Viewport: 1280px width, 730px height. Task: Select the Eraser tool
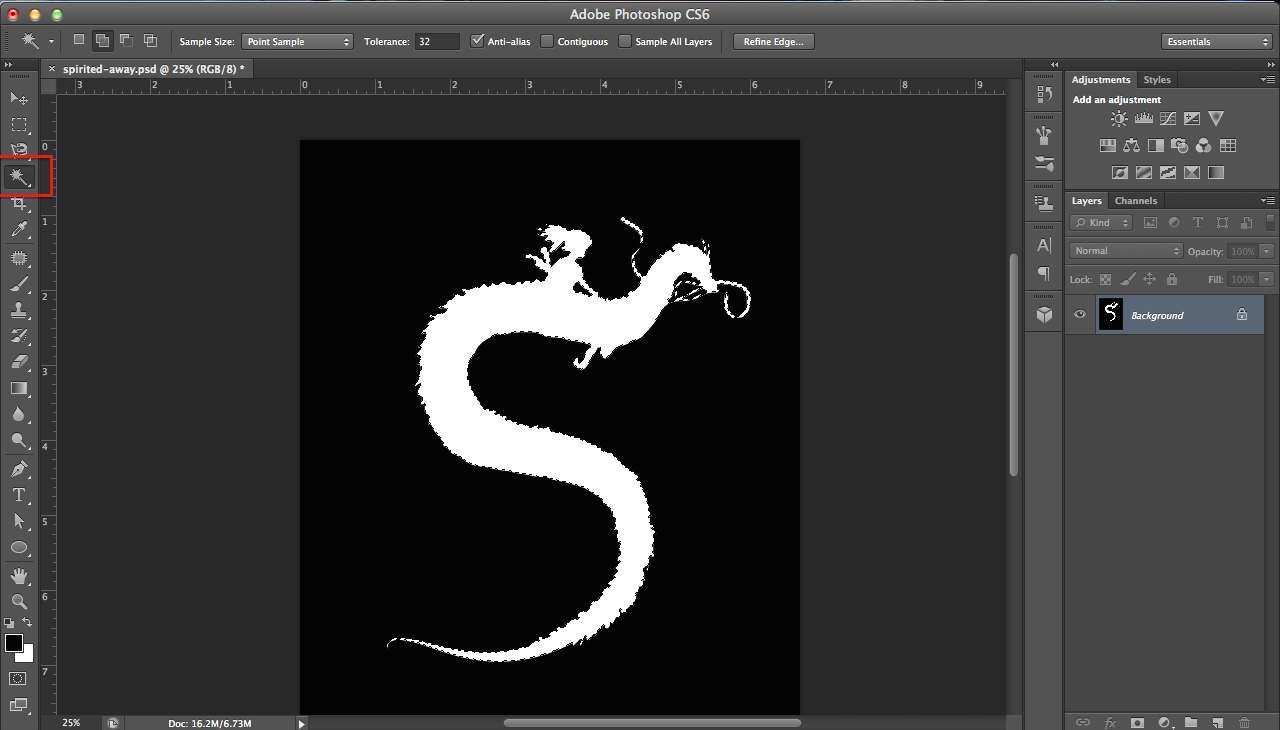pos(19,363)
